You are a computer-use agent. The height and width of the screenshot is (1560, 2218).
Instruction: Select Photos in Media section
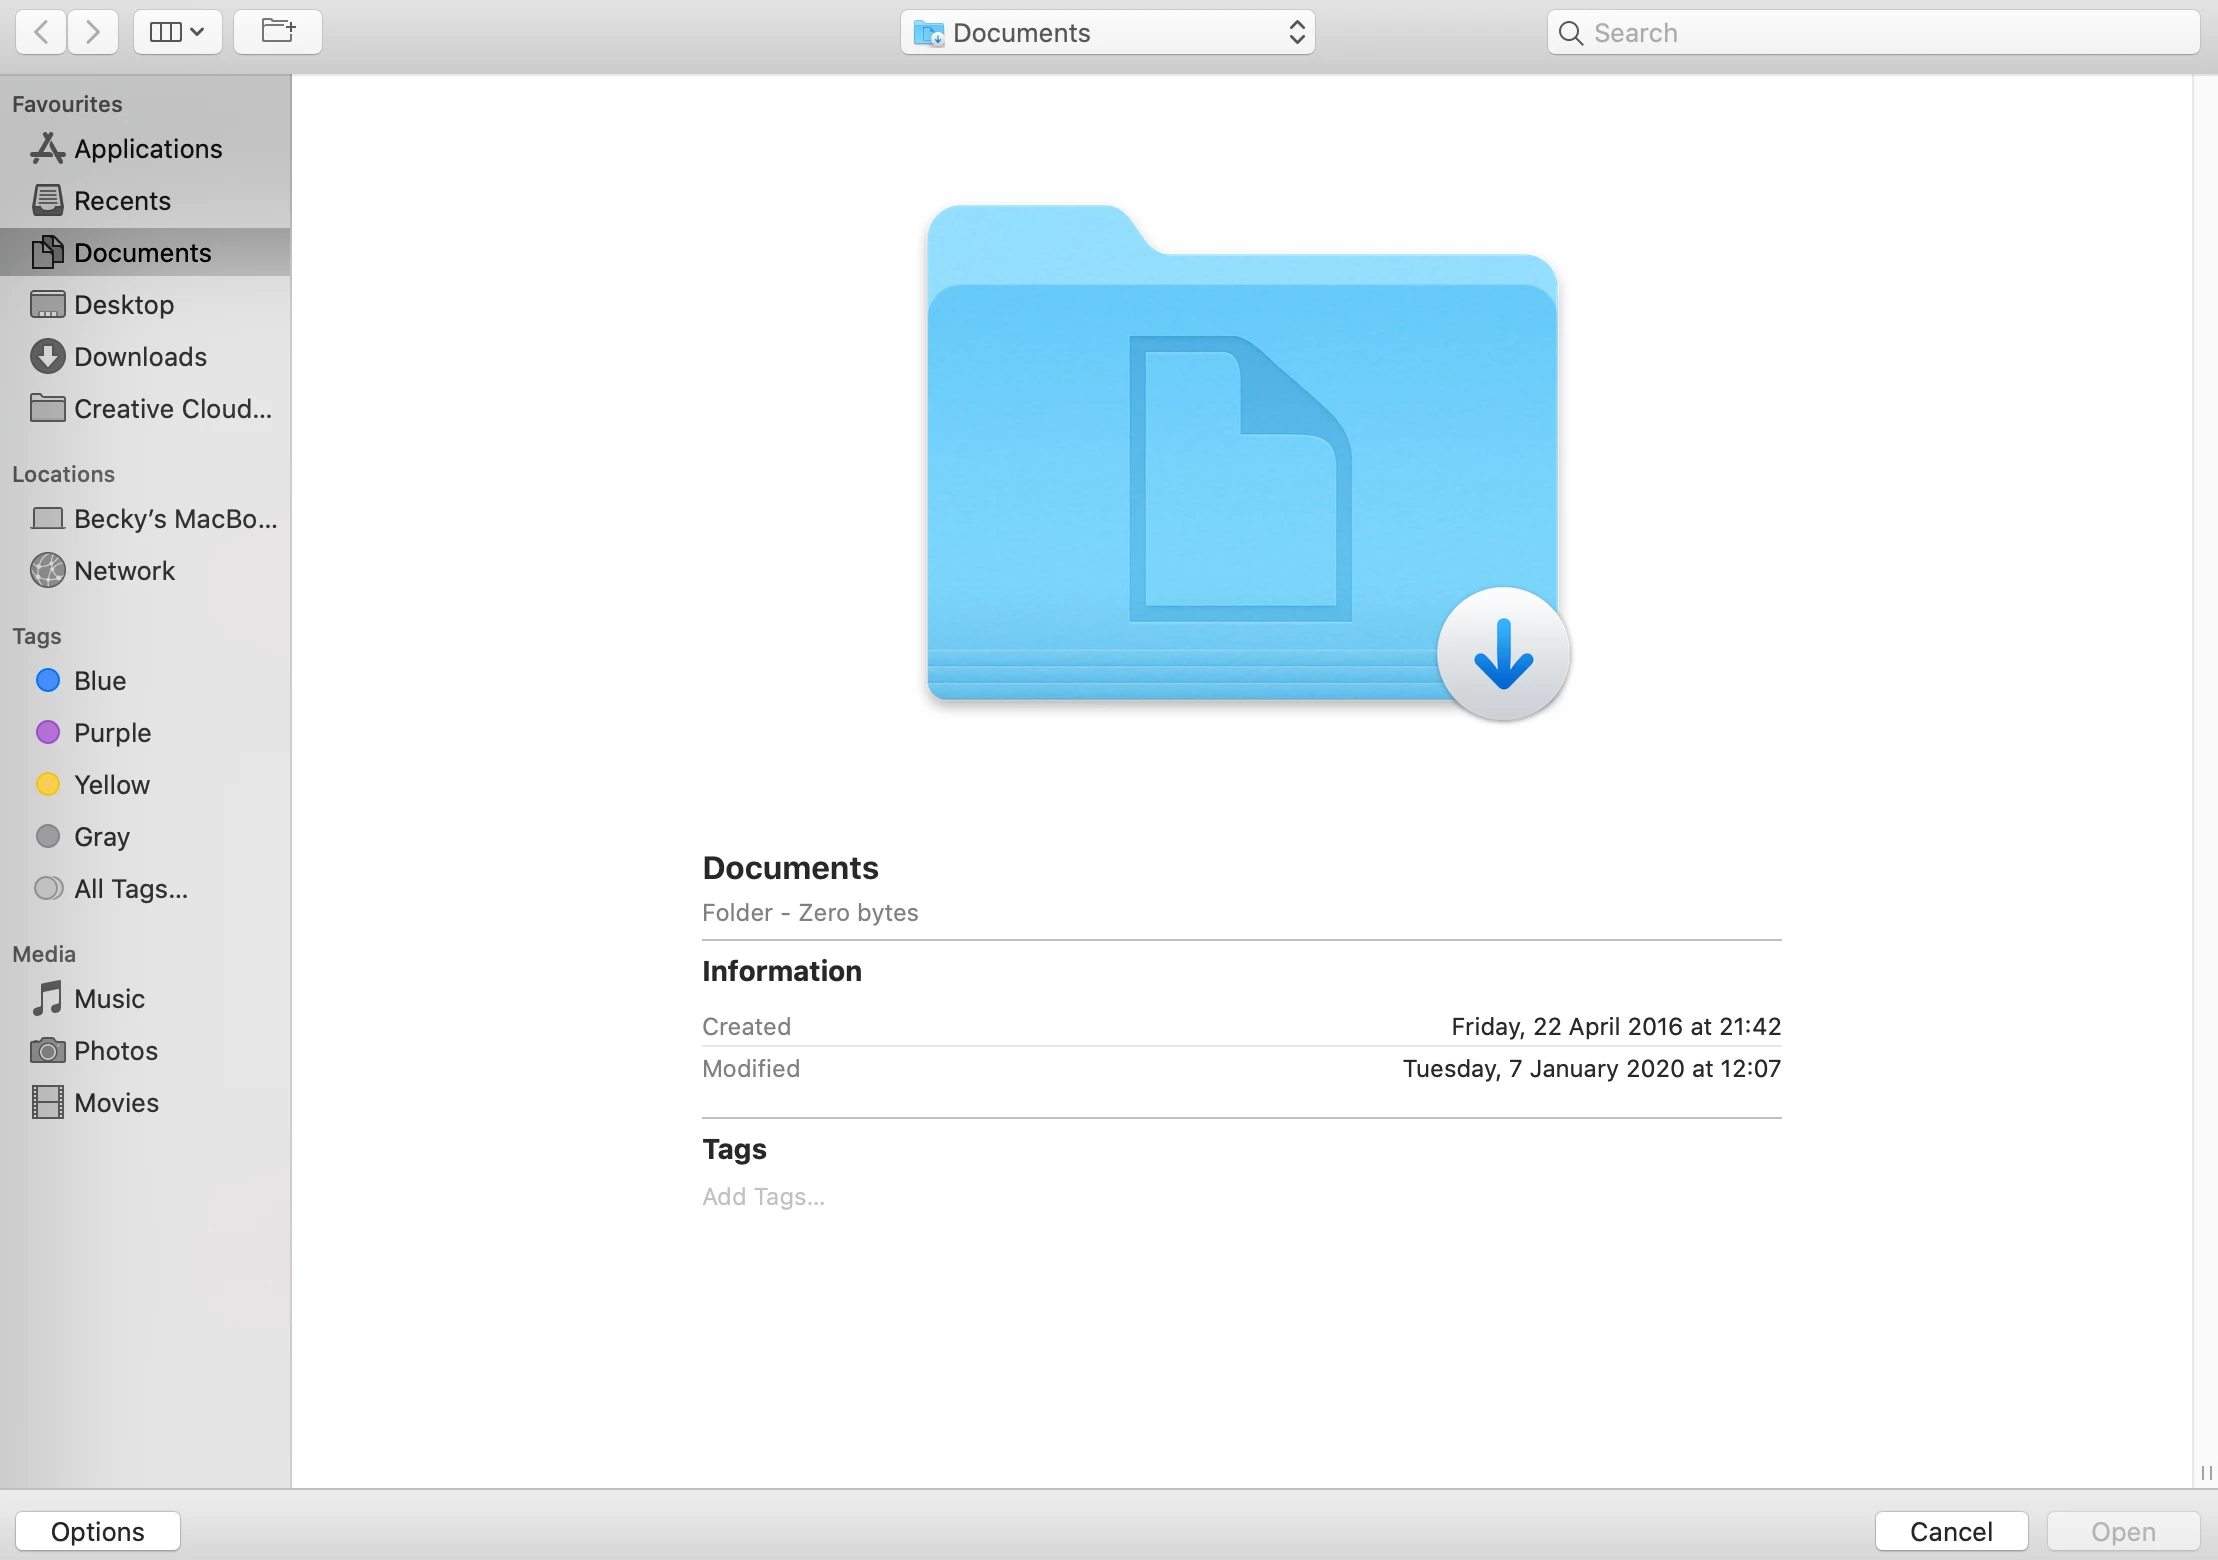116,1051
